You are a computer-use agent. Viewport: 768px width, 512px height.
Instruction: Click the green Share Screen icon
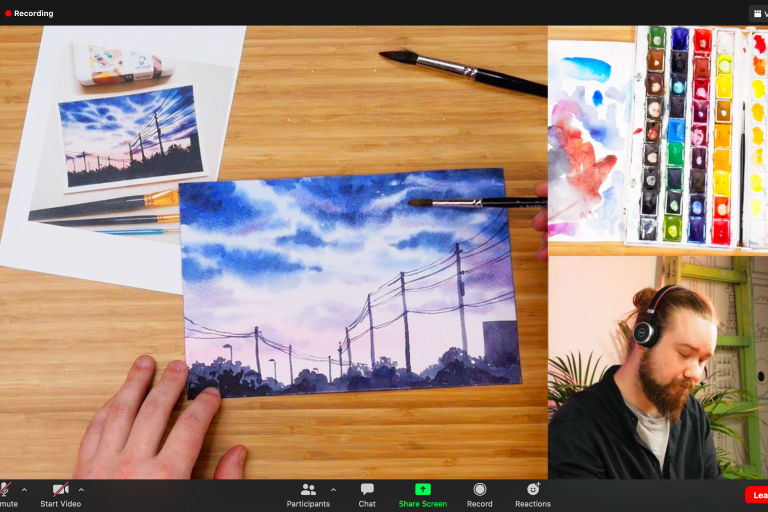pyautogui.click(x=422, y=489)
